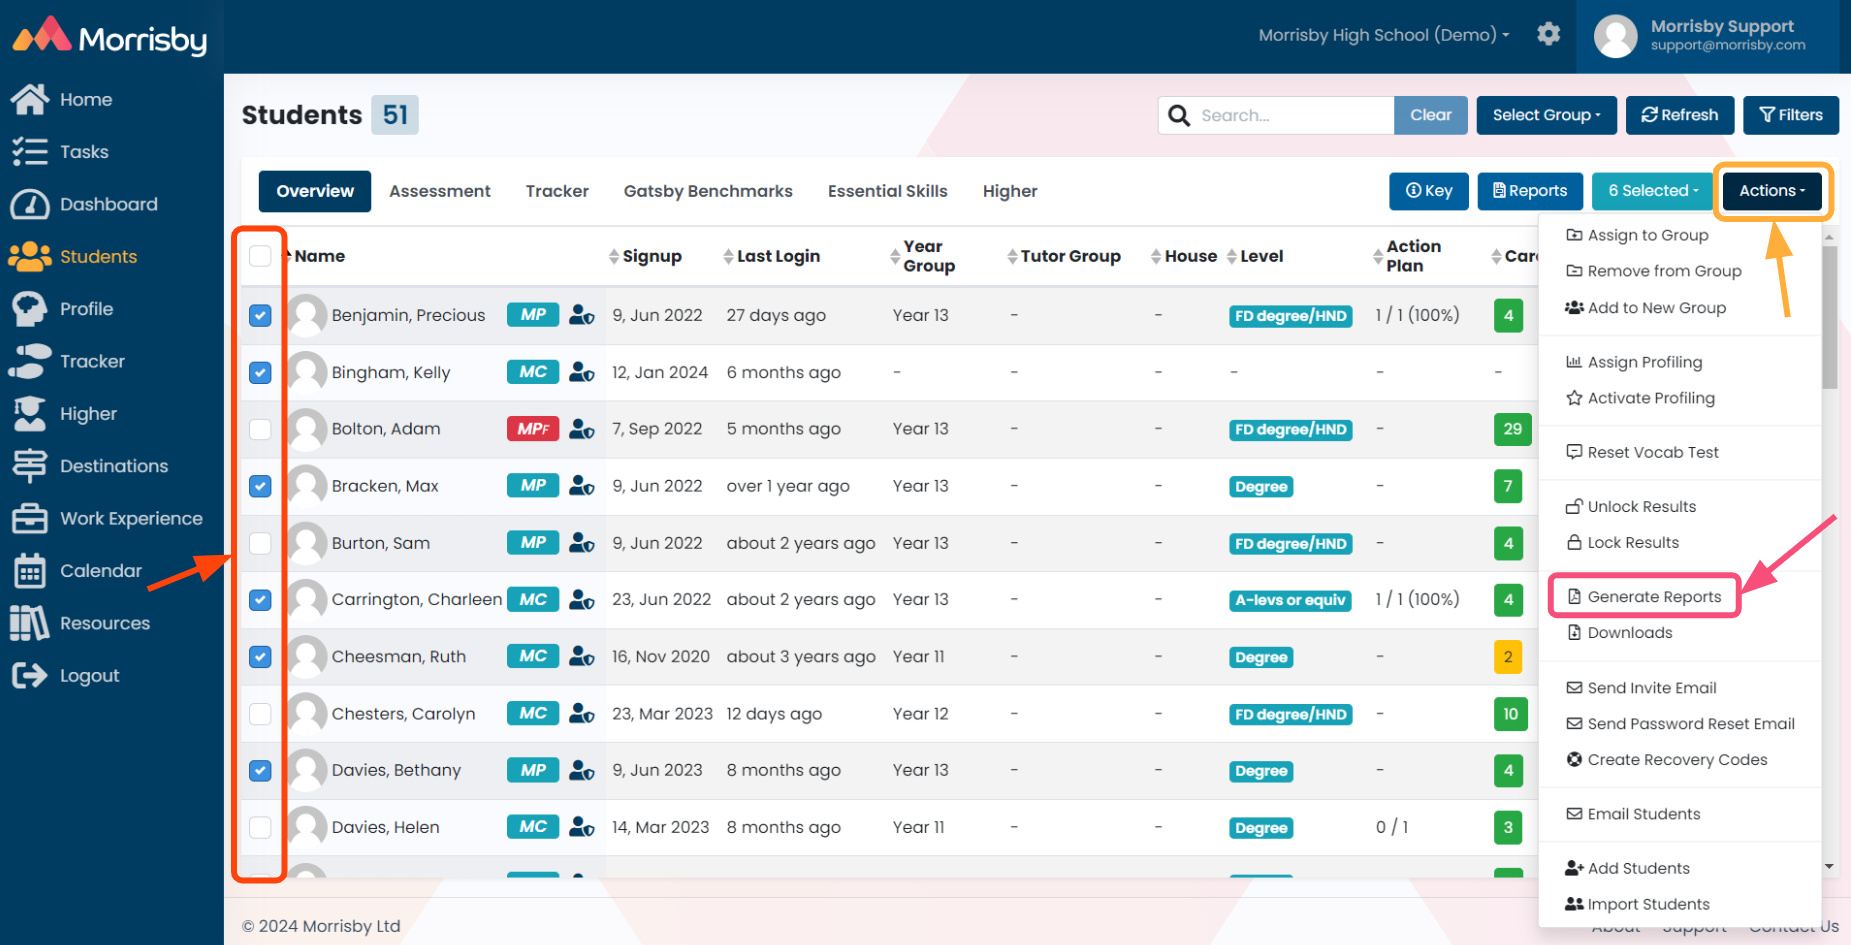Switch to Essential Skills tab
The width and height of the screenshot is (1851, 945).
click(888, 191)
